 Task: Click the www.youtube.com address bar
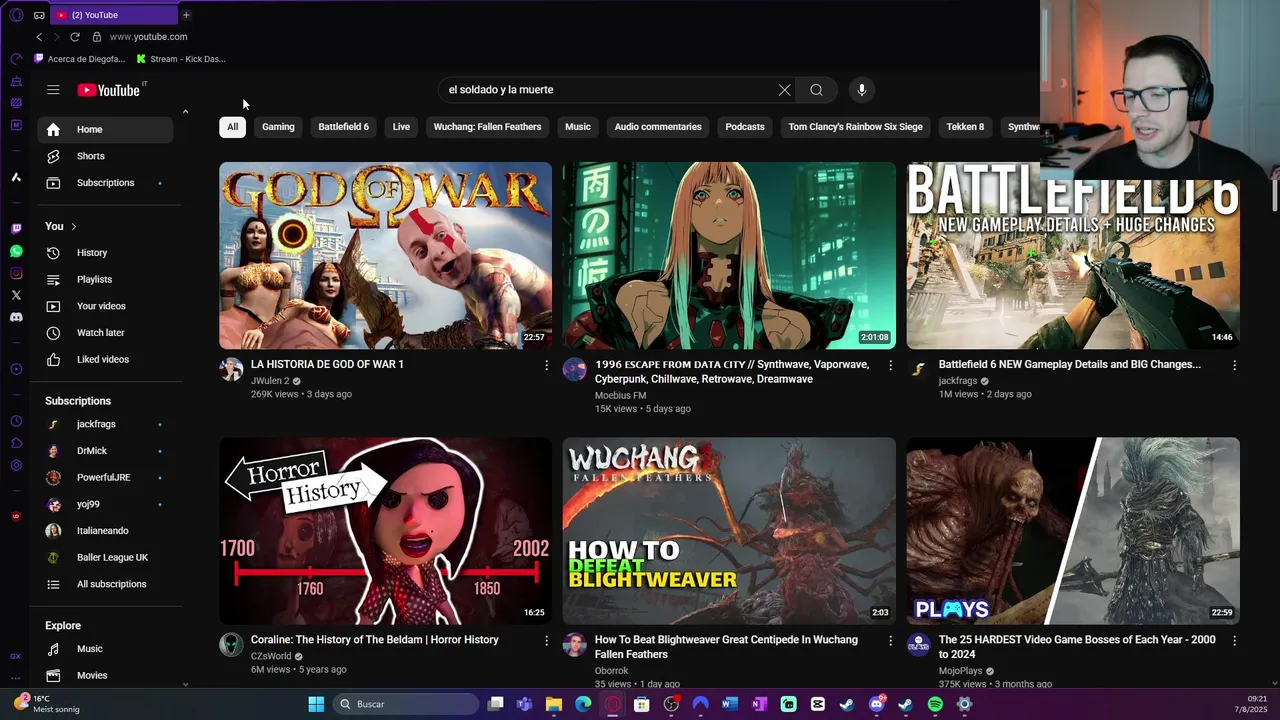pos(148,36)
